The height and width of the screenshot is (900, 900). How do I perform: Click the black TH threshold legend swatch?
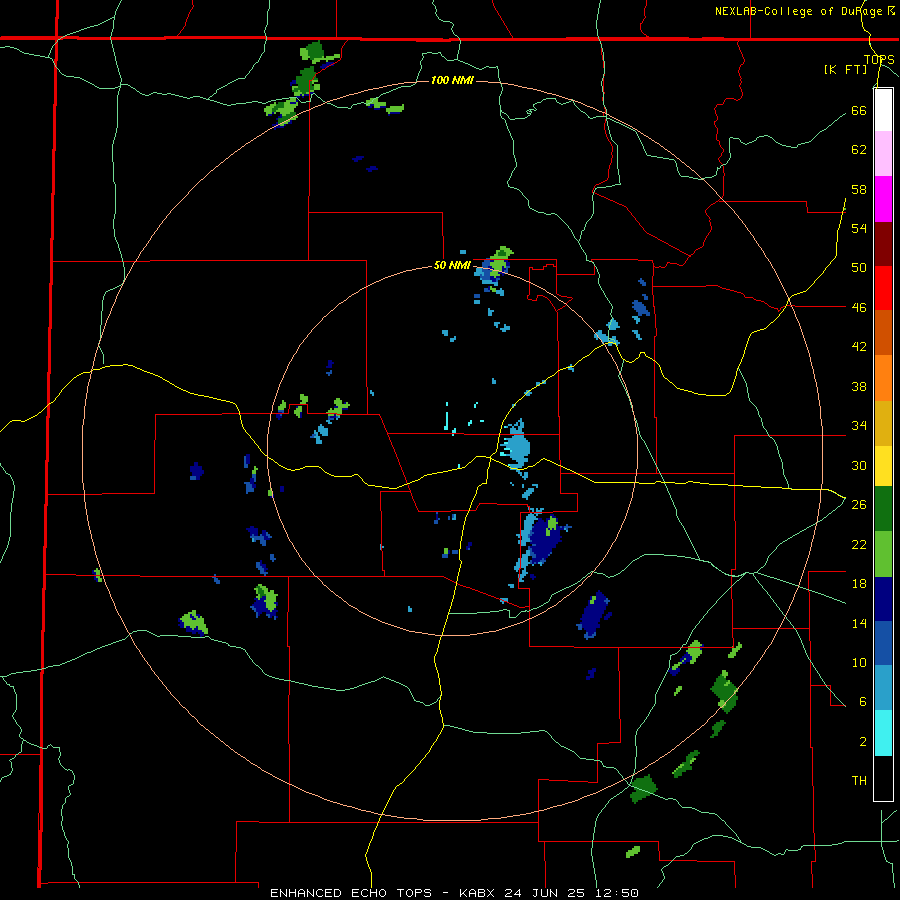pos(883,778)
